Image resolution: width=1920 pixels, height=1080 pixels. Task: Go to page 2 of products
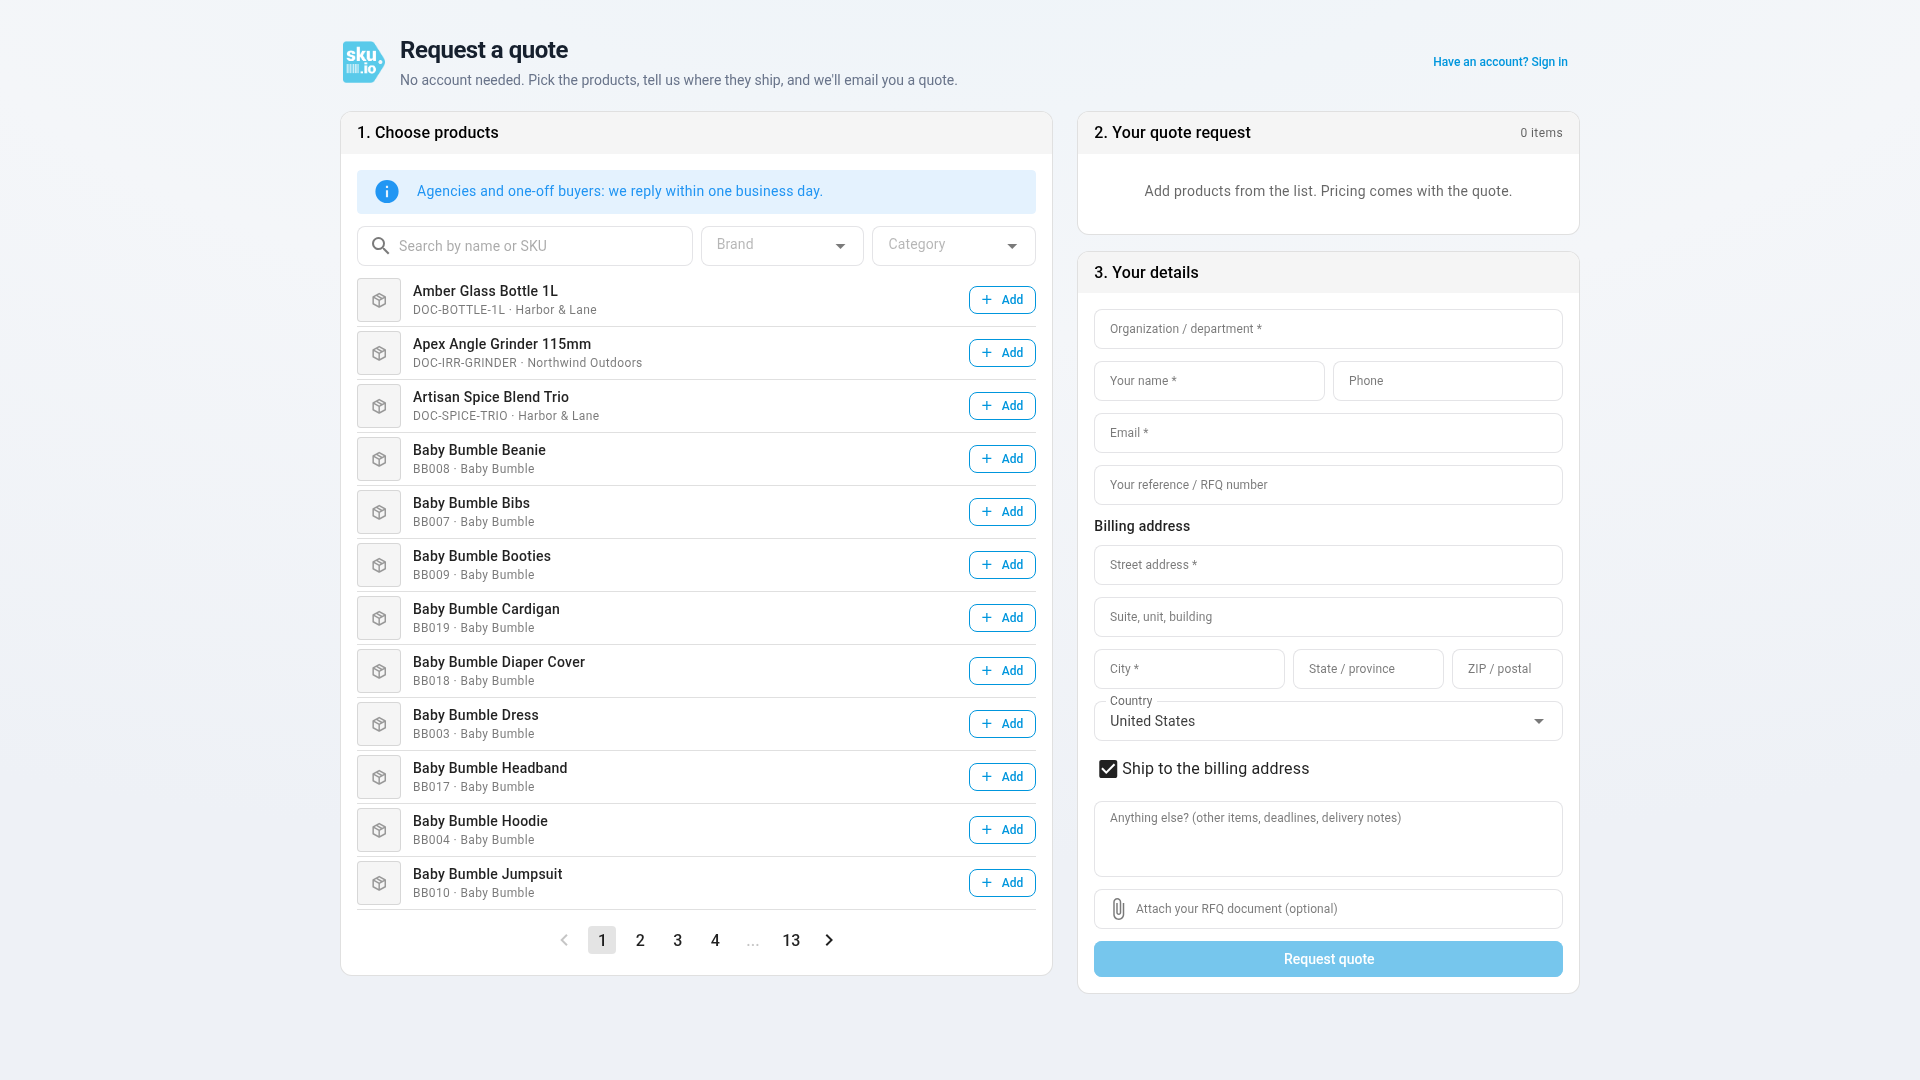pos(640,940)
